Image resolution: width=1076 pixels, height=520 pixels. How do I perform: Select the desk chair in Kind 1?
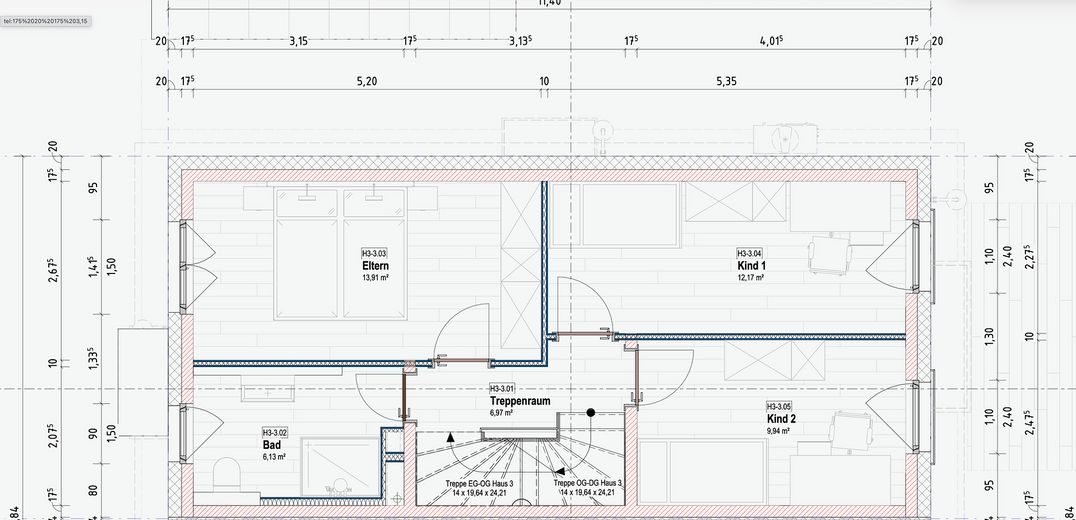(x=830, y=255)
